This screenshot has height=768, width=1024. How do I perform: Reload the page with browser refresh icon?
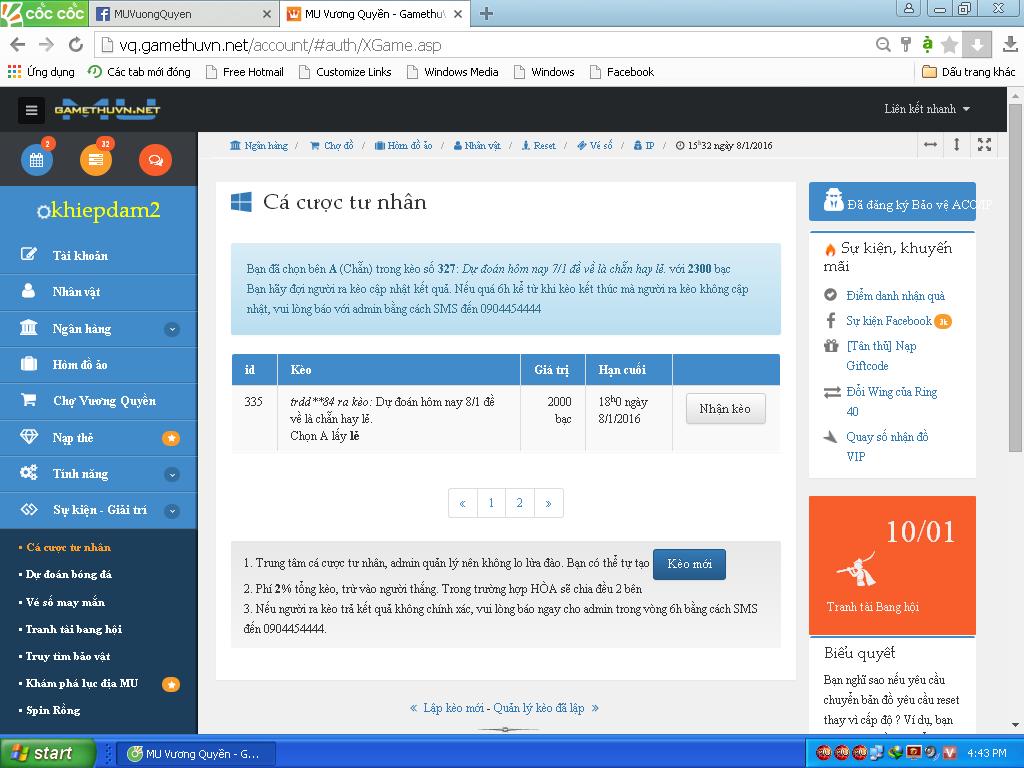coord(75,45)
